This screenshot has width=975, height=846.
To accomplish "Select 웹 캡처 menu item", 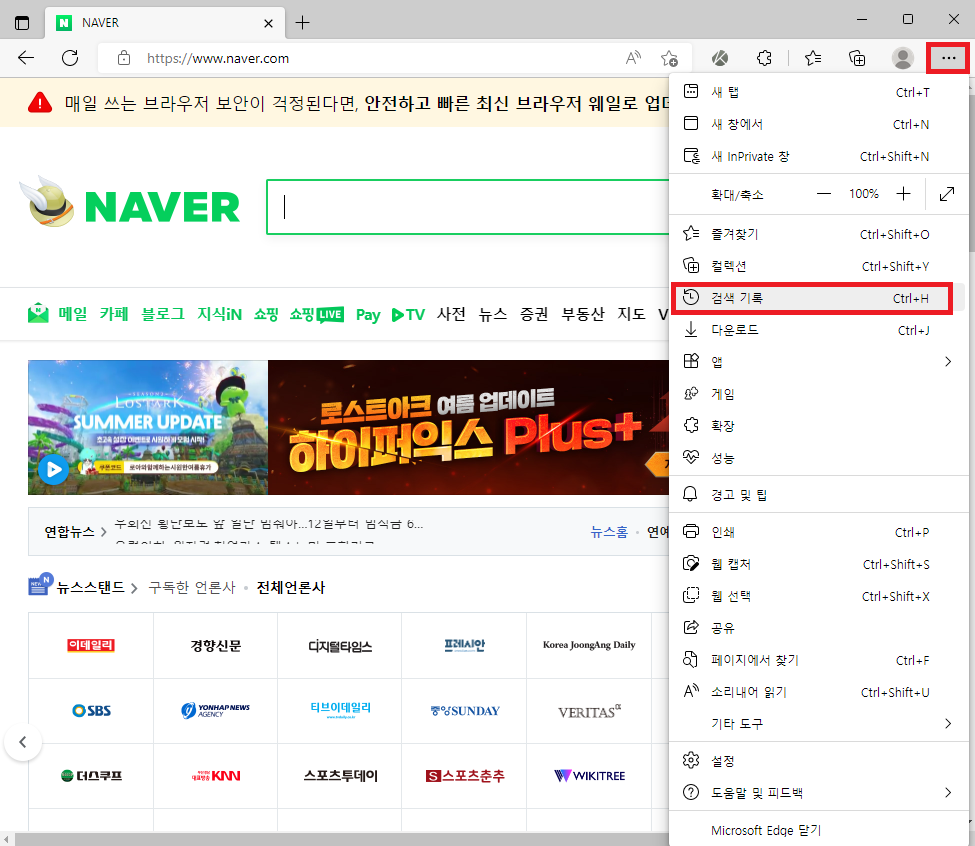I will coord(818,564).
